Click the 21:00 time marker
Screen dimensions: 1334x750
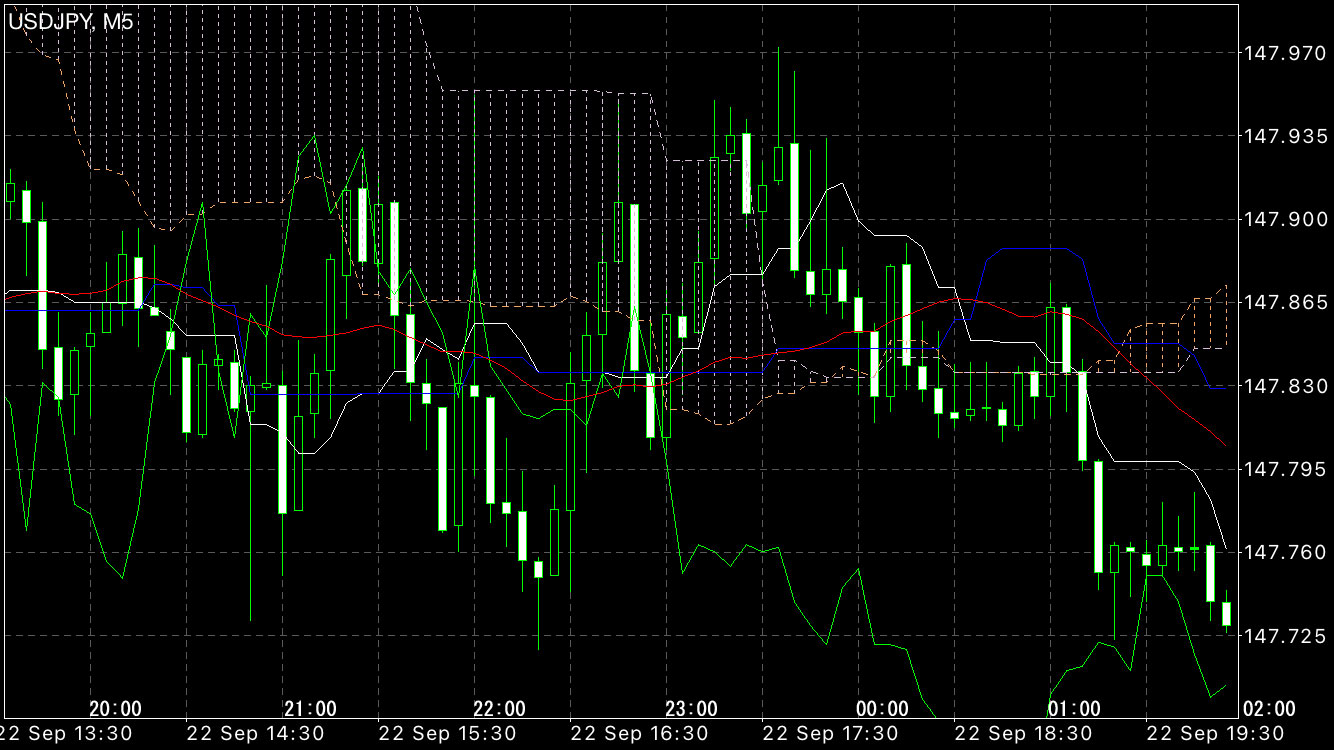[310, 709]
